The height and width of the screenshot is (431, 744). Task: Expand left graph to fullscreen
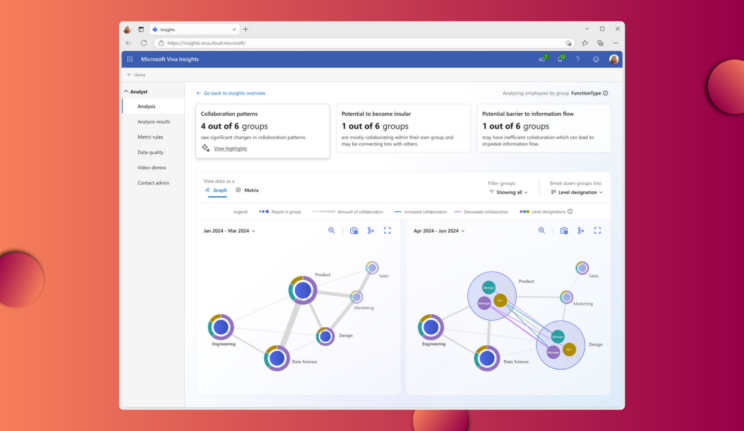click(387, 231)
